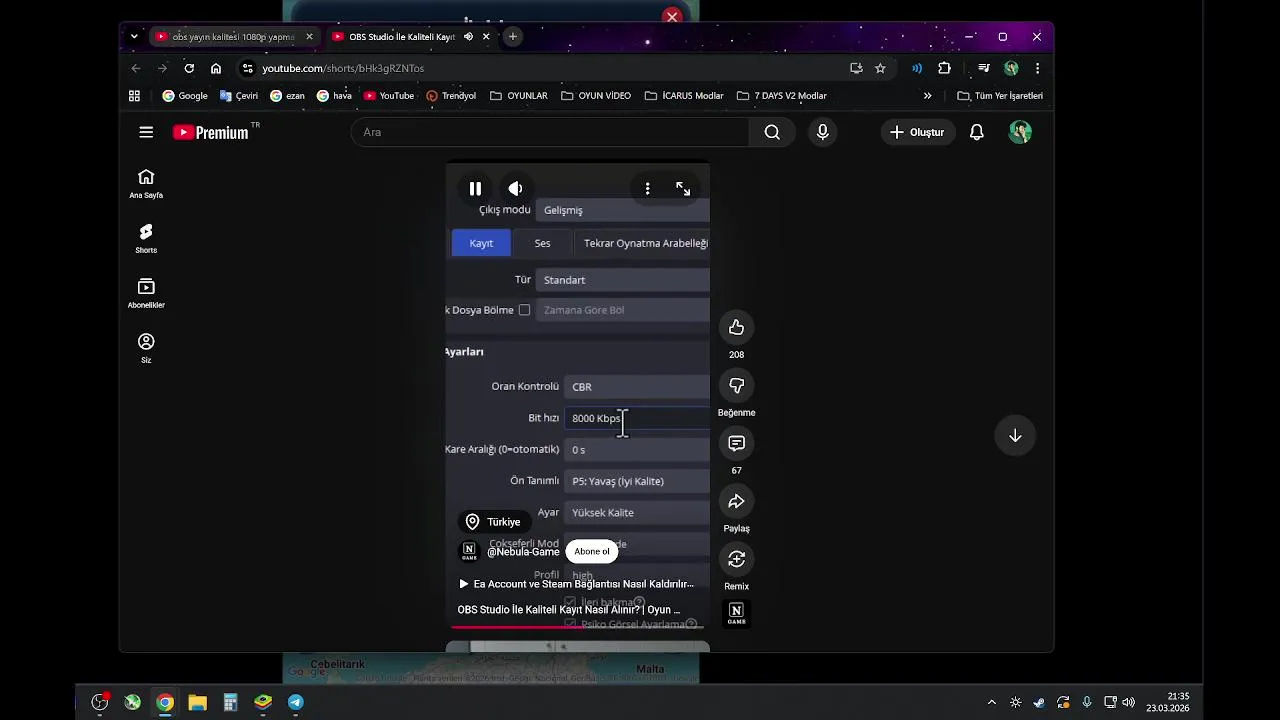1280x720 pixels.
Task: Show hidden bookmarks with double chevron
Action: pos(927,96)
